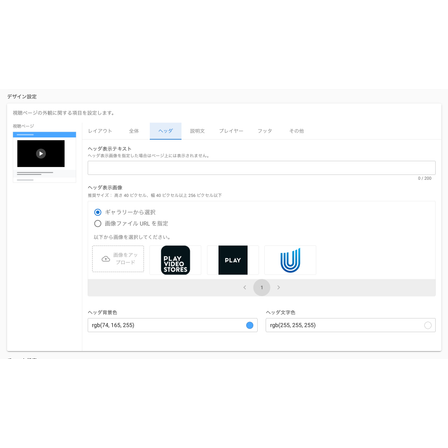Go to previous gallery page arrow
The height and width of the screenshot is (448, 448).
(x=245, y=287)
